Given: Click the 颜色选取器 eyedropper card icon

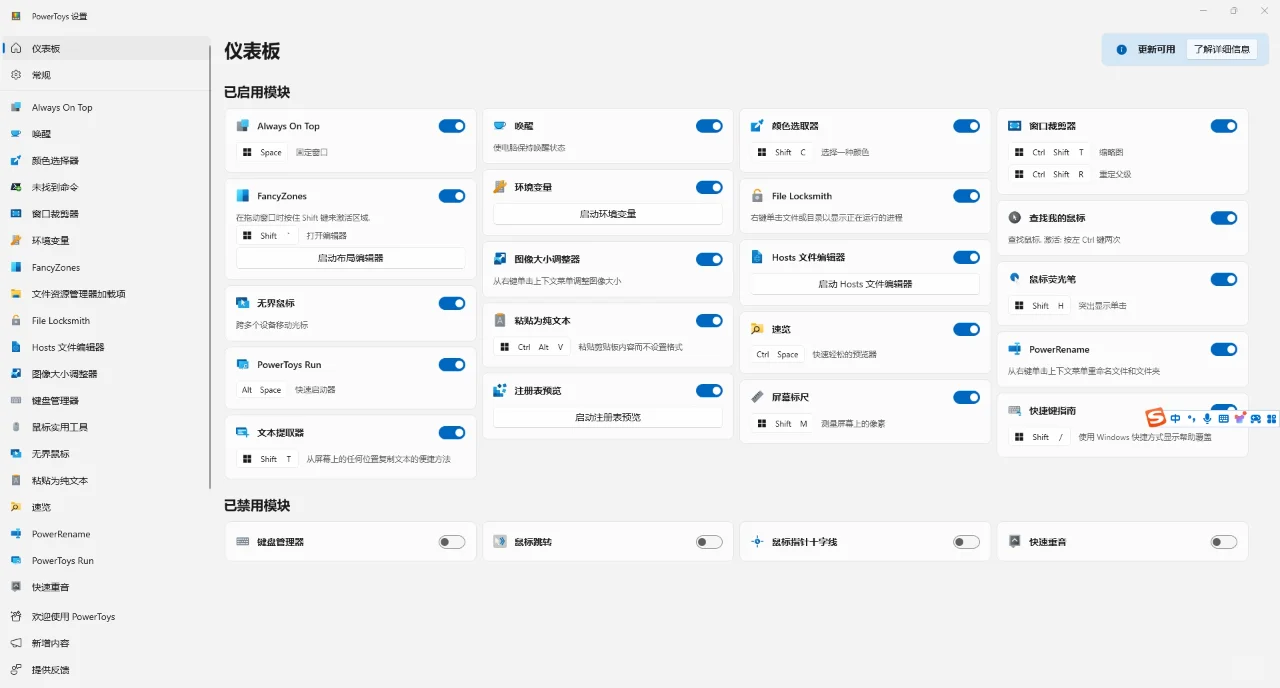Looking at the screenshot, I should pyautogui.click(x=757, y=126).
